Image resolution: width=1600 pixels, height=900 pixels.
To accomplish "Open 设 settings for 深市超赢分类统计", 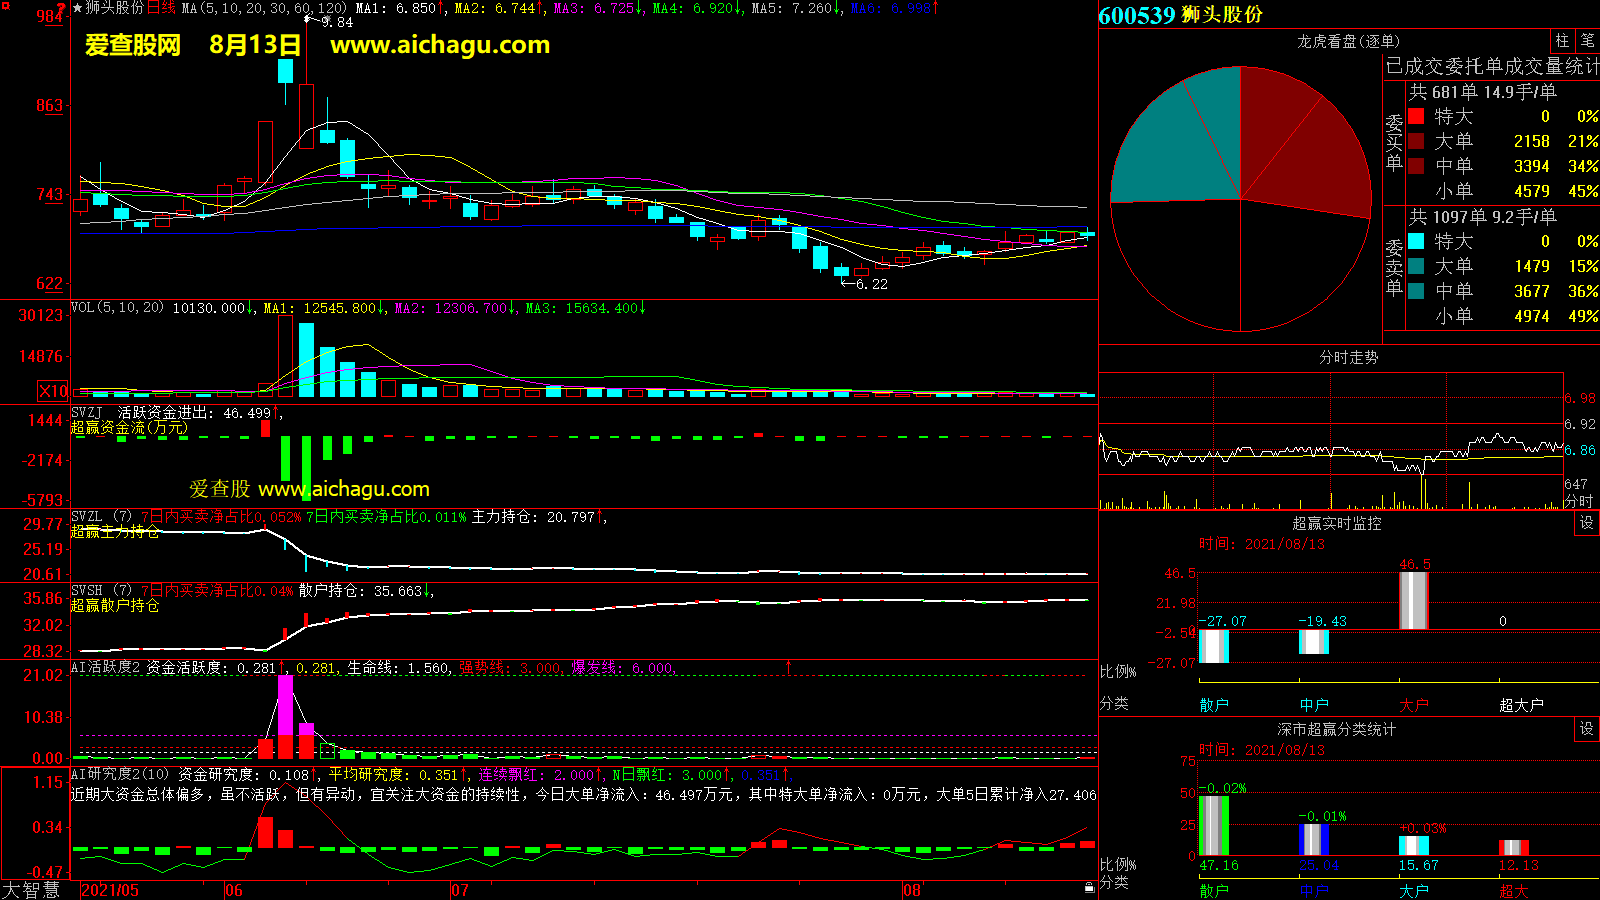I will point(1586,729).
